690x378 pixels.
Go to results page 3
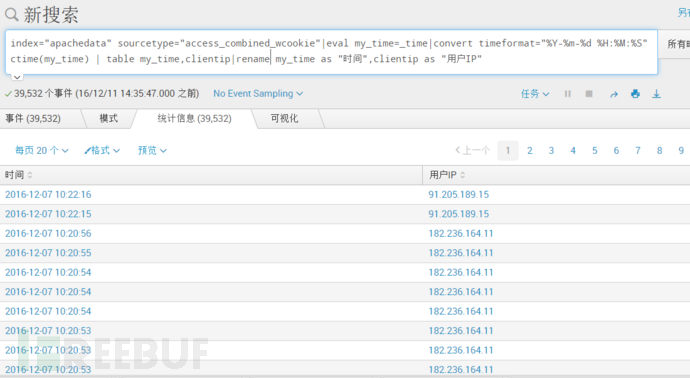pos(551,150)
